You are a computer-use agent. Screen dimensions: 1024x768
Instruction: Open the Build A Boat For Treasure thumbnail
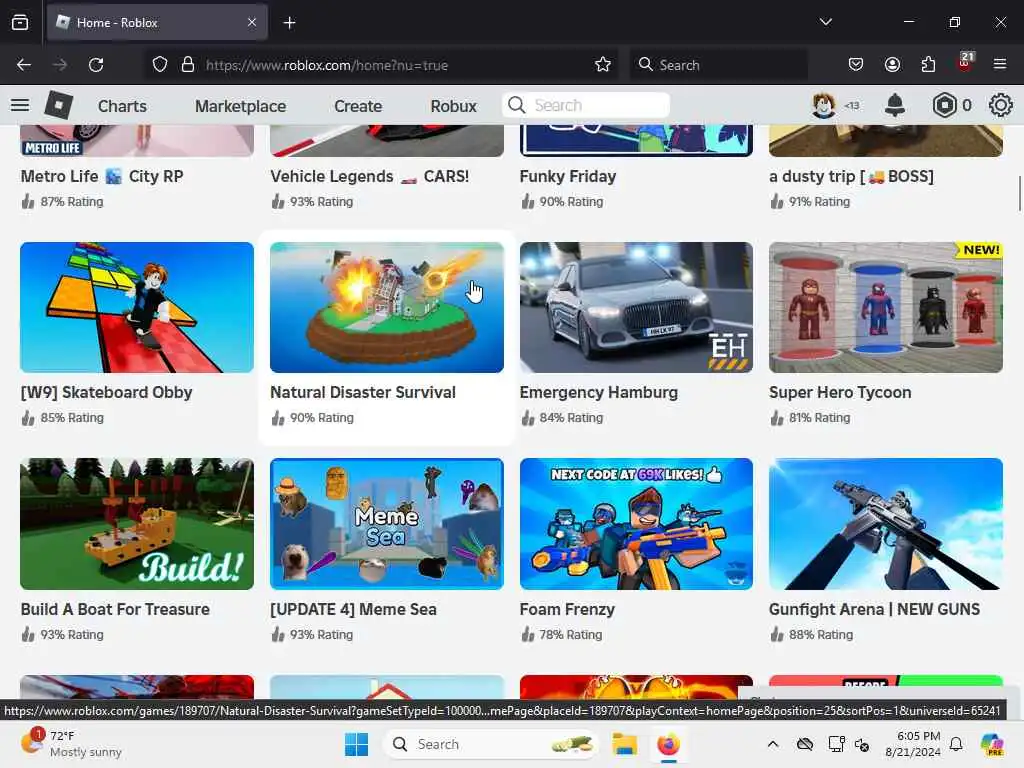(x=137, y=524)
